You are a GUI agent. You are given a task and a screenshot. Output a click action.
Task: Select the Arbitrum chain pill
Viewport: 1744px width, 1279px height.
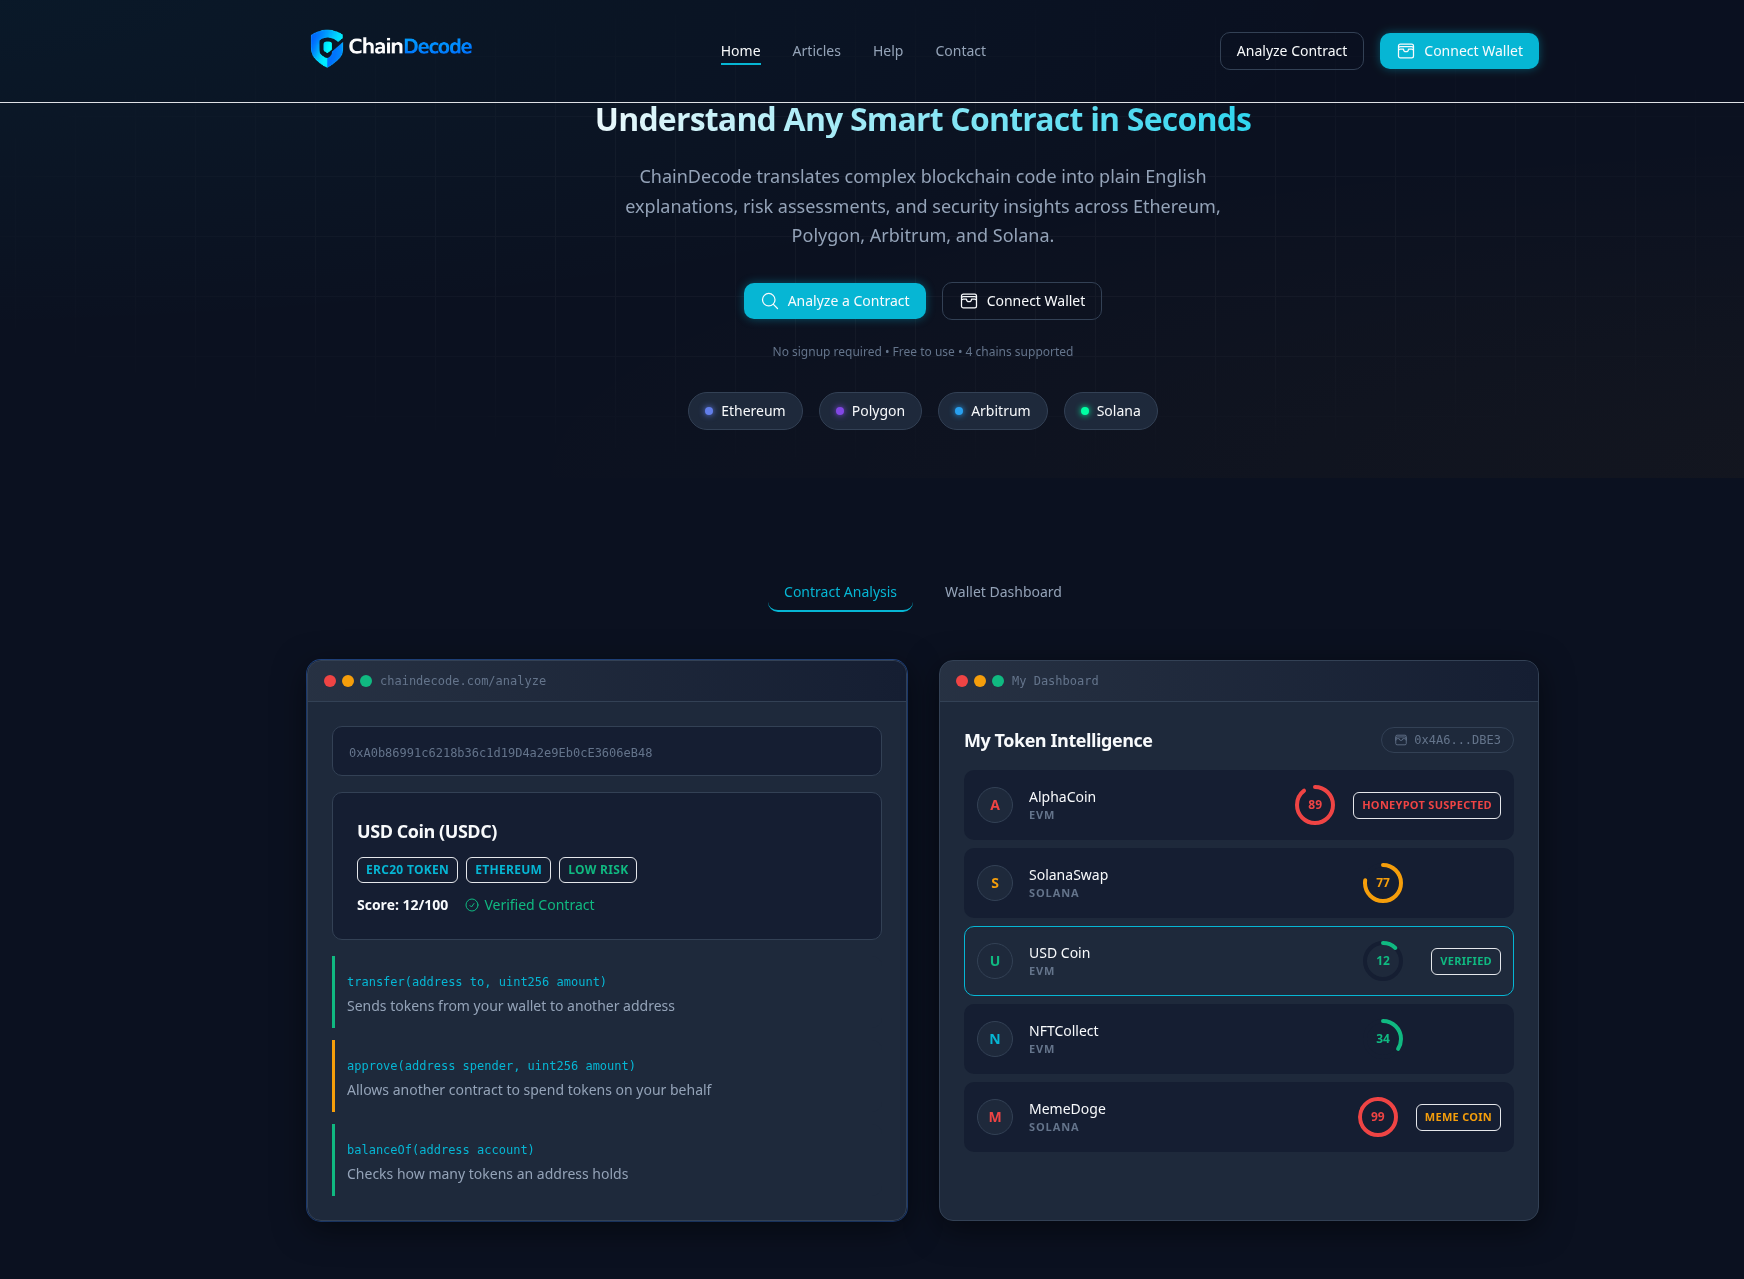[993, 411]
